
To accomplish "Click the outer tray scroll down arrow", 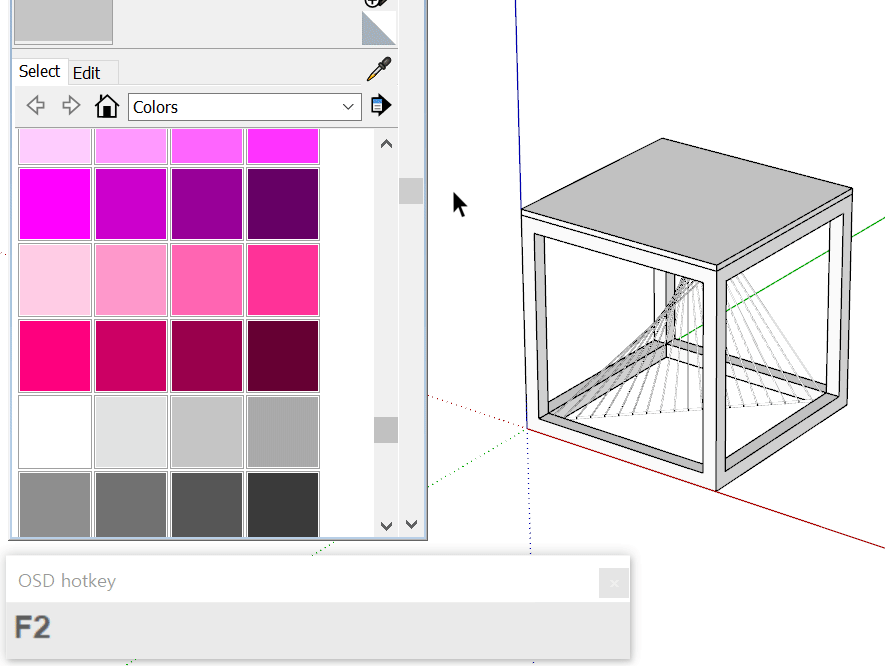I will (411, 524).
